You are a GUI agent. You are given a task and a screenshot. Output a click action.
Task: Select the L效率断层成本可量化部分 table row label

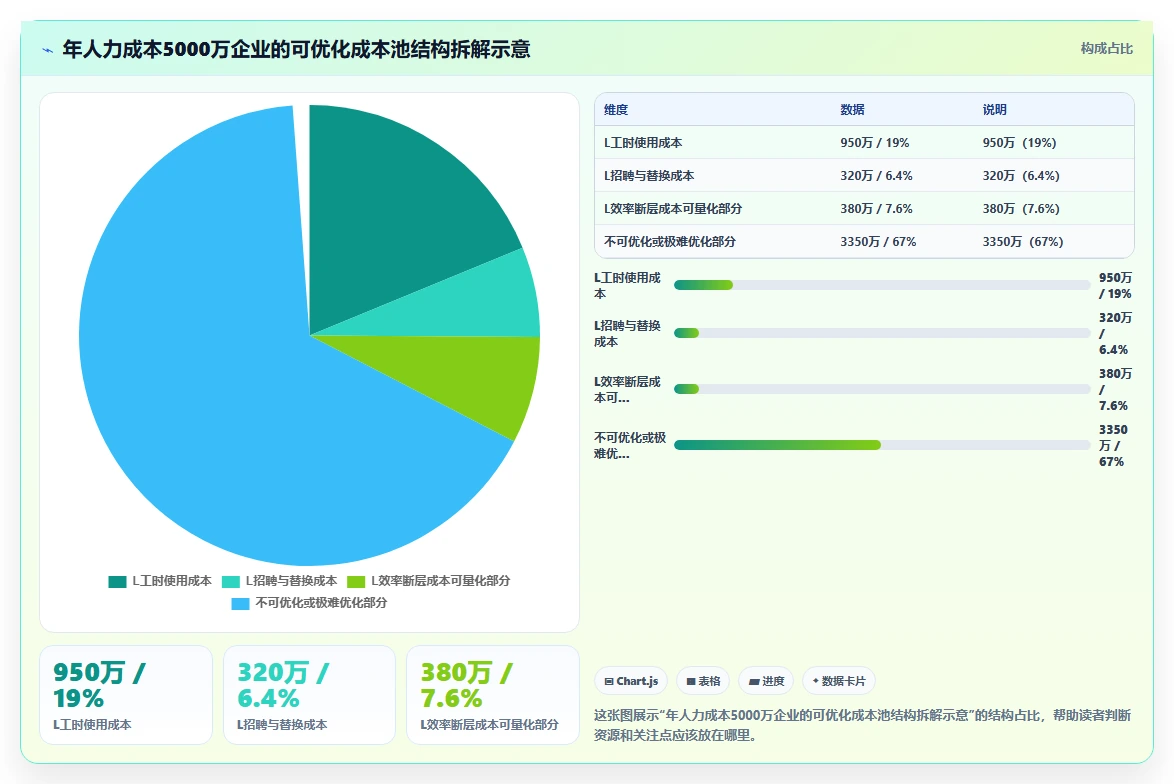673,208
